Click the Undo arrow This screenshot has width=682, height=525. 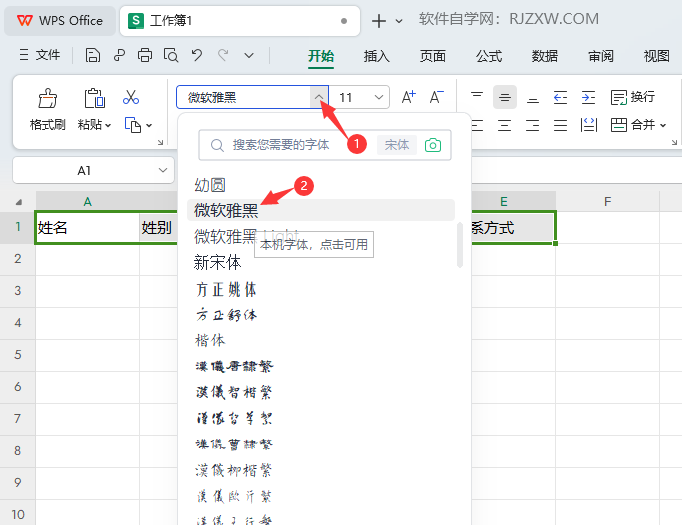coord(197,55)
